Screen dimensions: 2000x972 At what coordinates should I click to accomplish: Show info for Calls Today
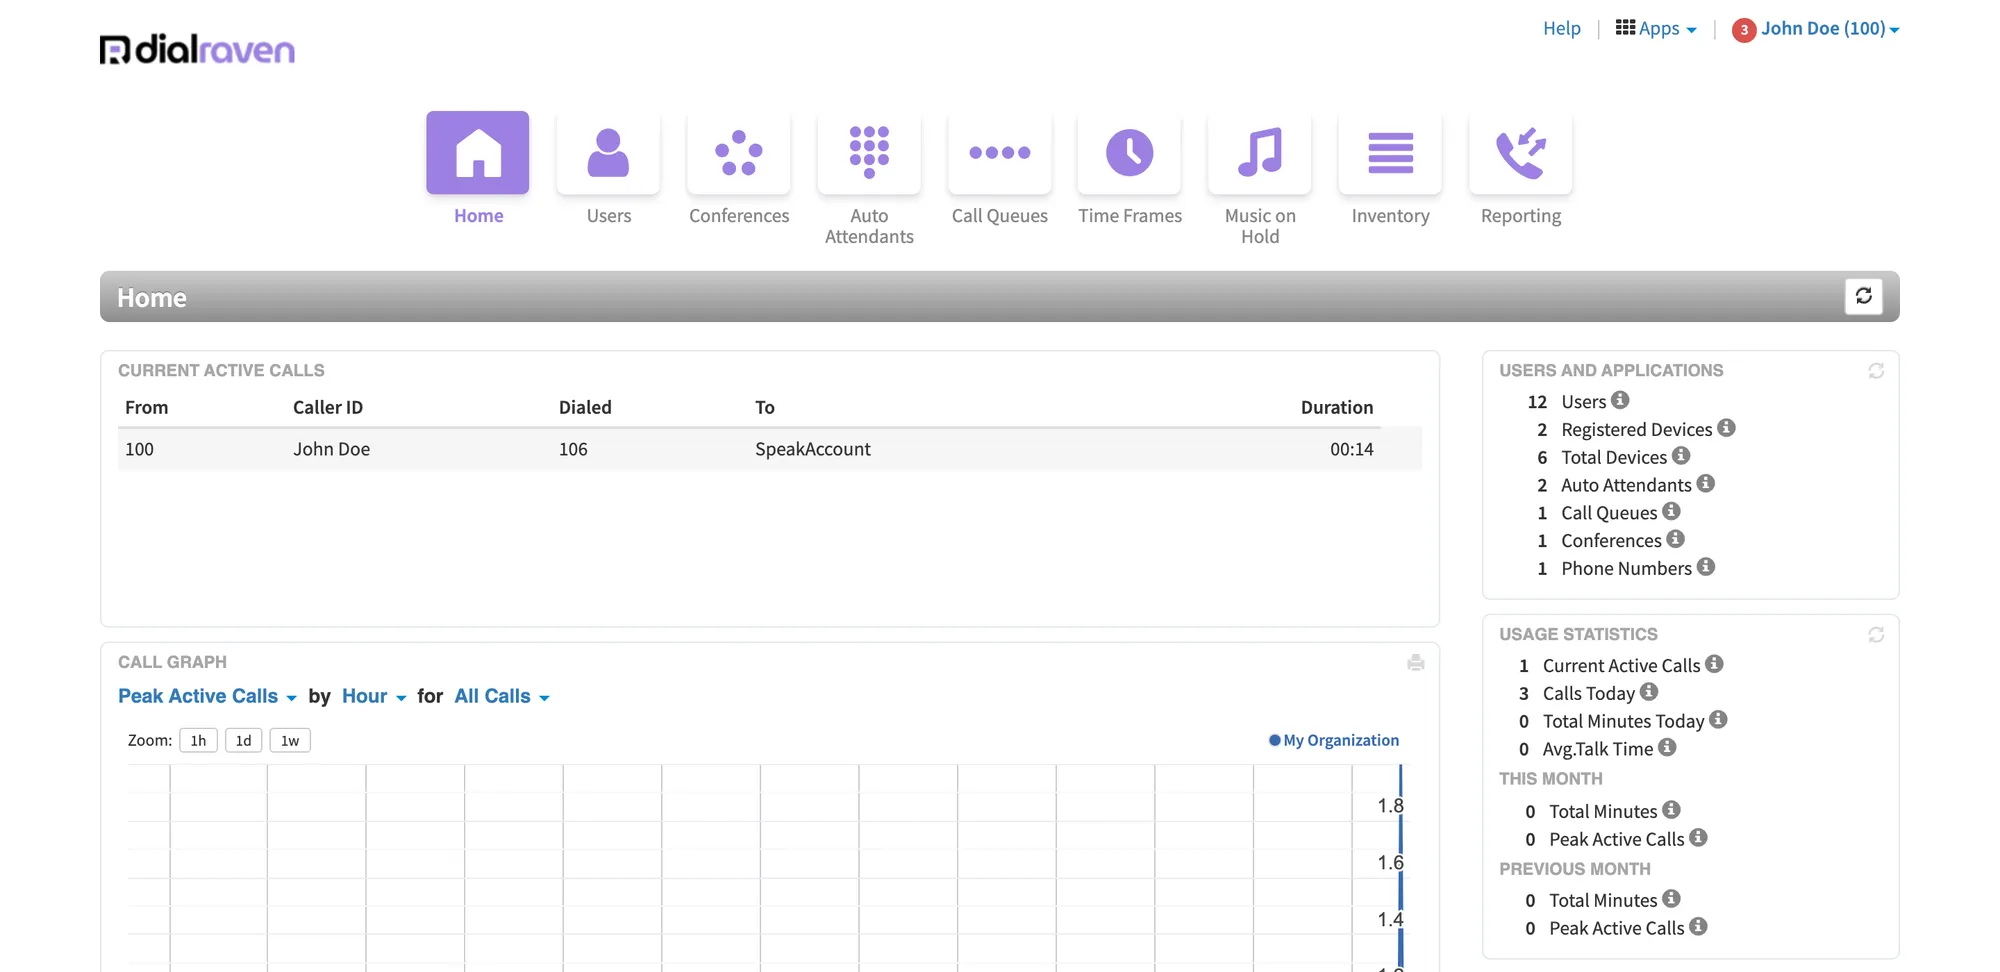1649,692
